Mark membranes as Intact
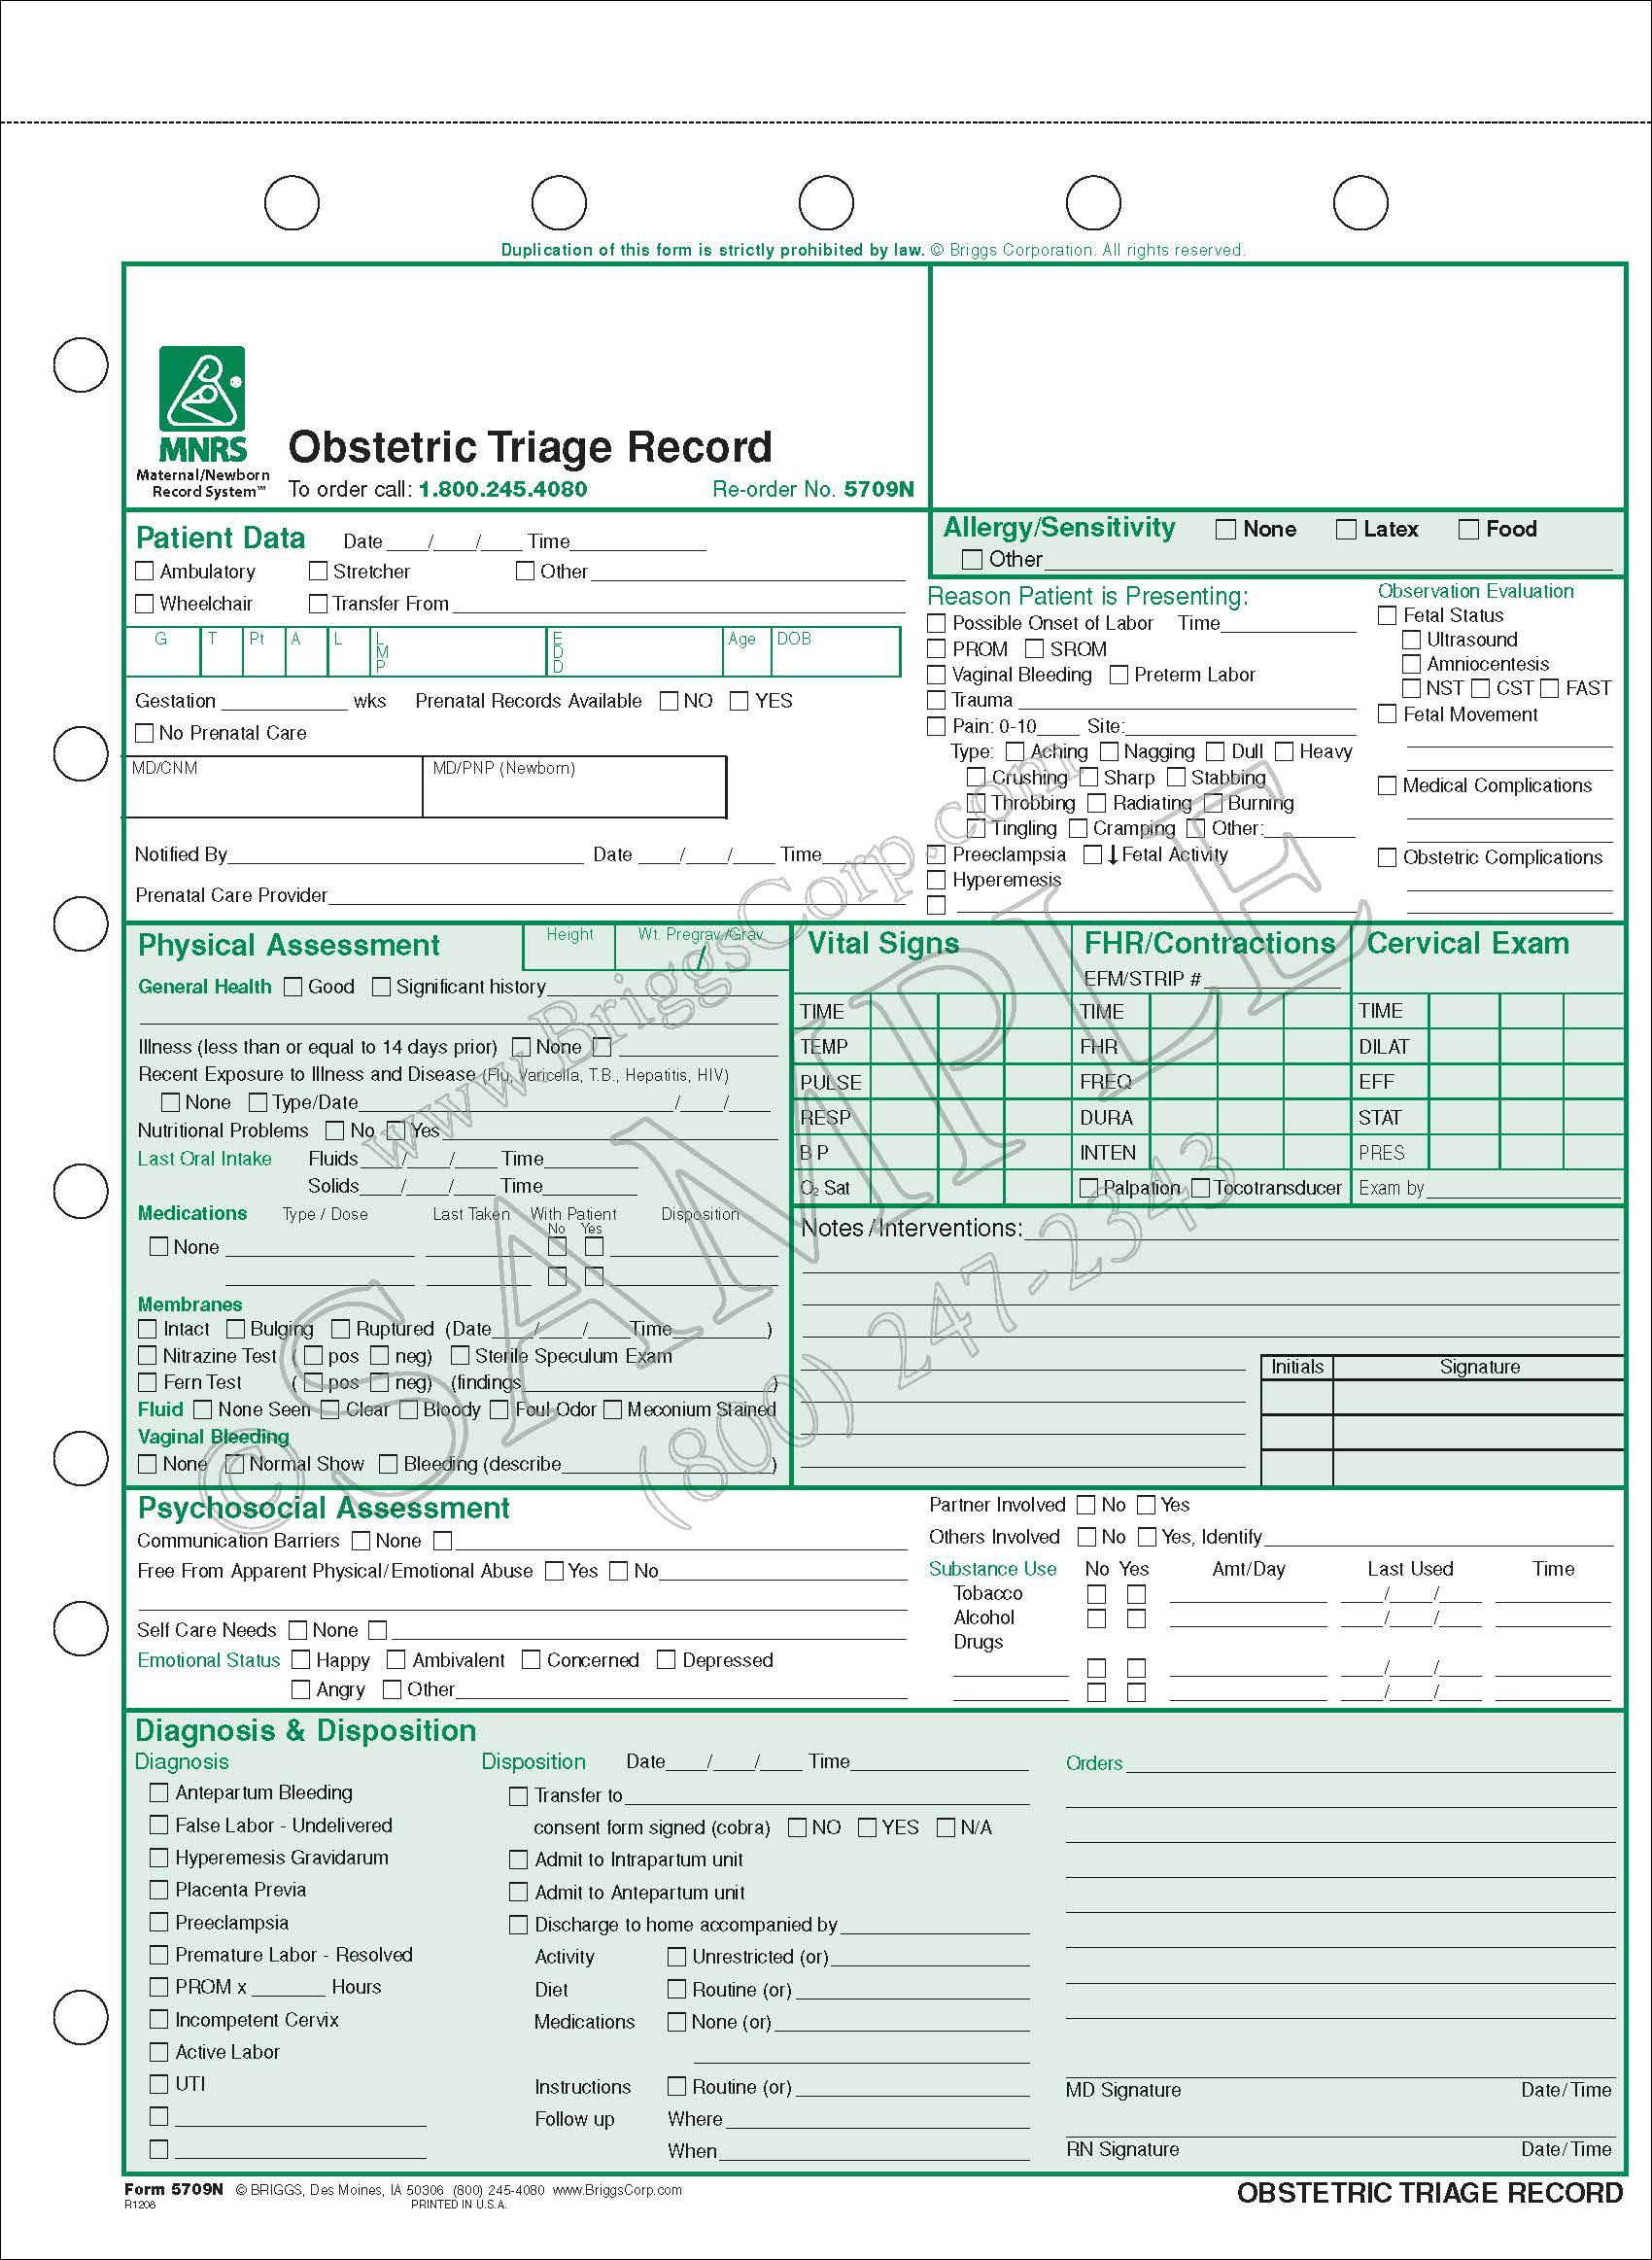The width and height of the screenshot is (1652, 2260). (148, 1329)
